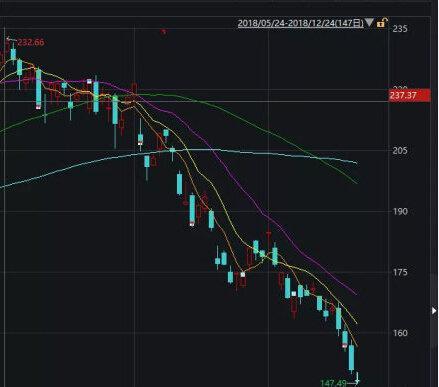Screen dimensions: 439x387
Task: Click the scrollbar on the right edge
Action: (434, 310)
